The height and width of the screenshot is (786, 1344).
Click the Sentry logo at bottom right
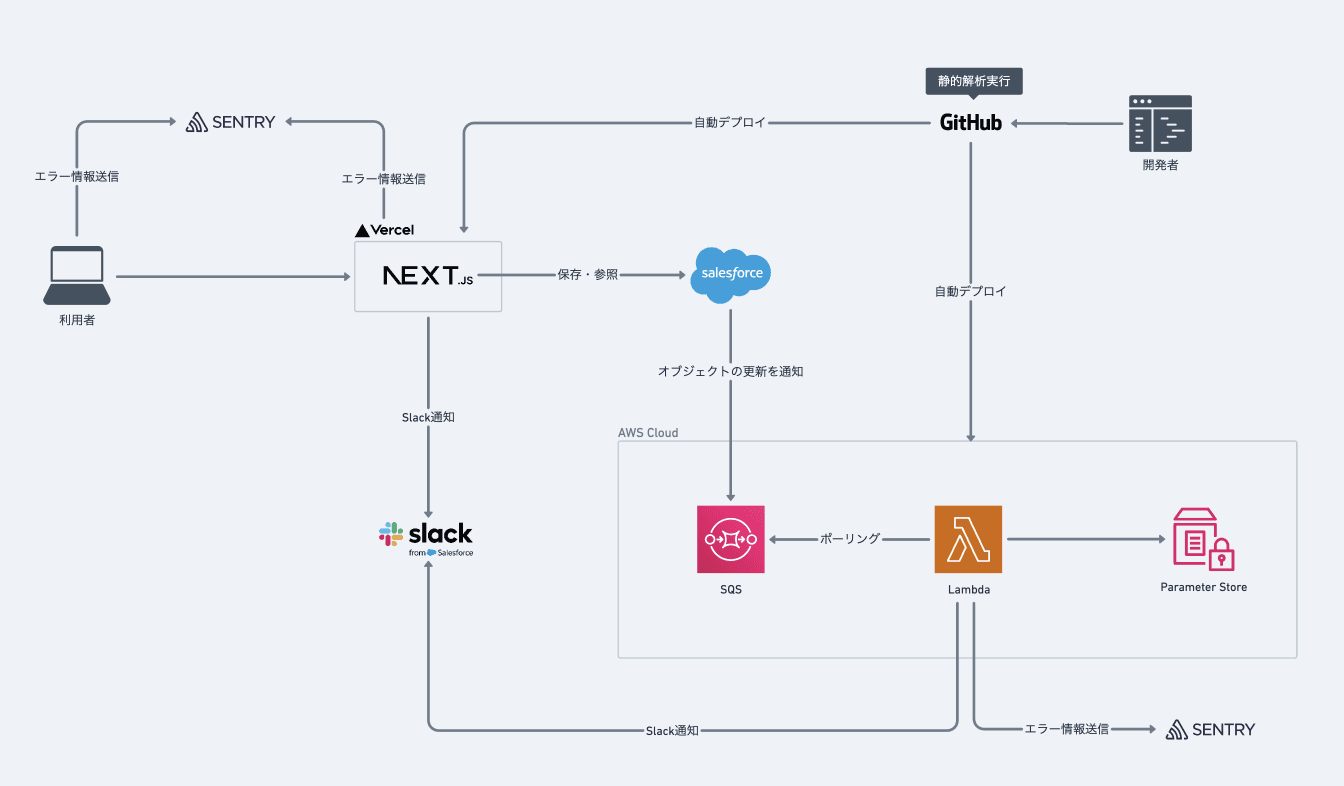[x=1210, y=729]
